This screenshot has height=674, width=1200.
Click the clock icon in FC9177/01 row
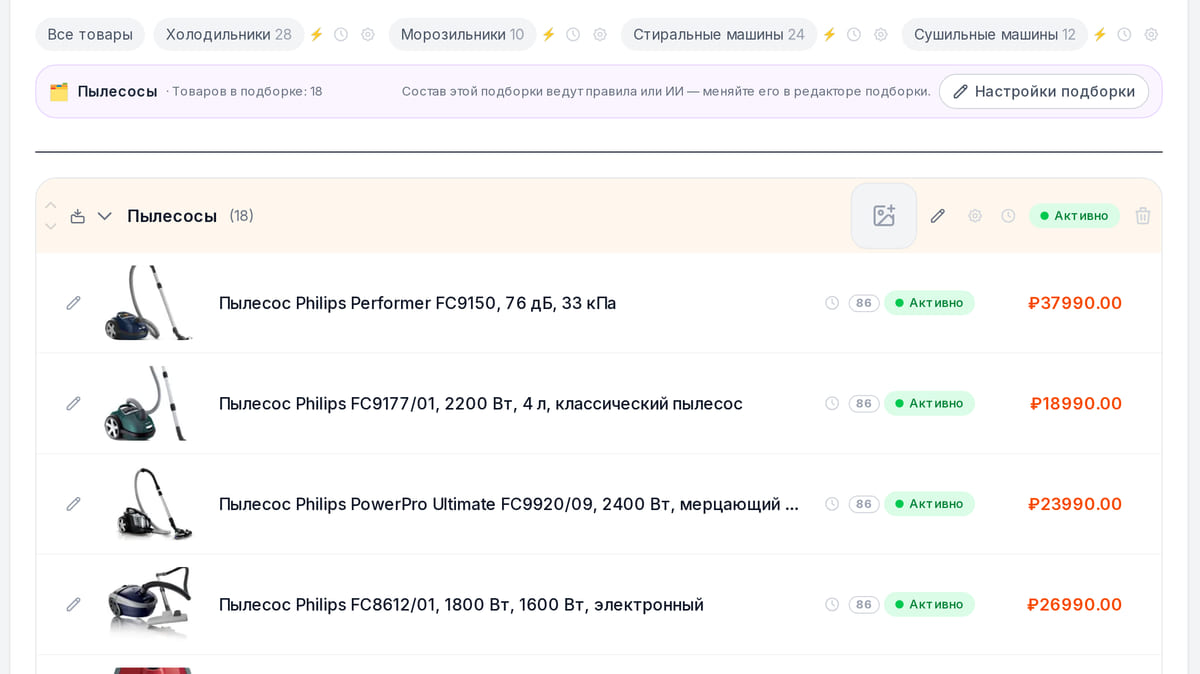pos(832,403)
